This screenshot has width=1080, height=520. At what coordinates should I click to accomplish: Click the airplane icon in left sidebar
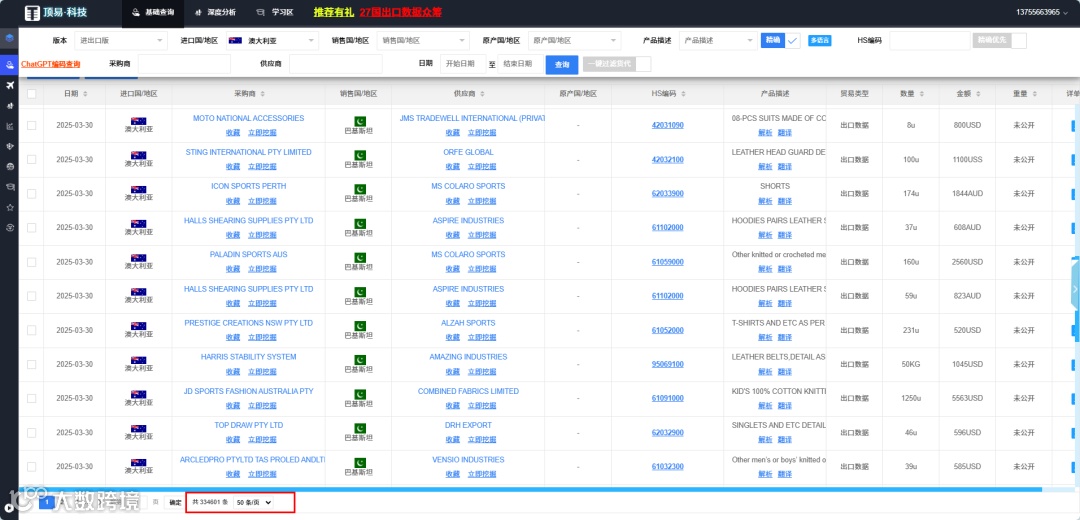(x=9, y=85)
